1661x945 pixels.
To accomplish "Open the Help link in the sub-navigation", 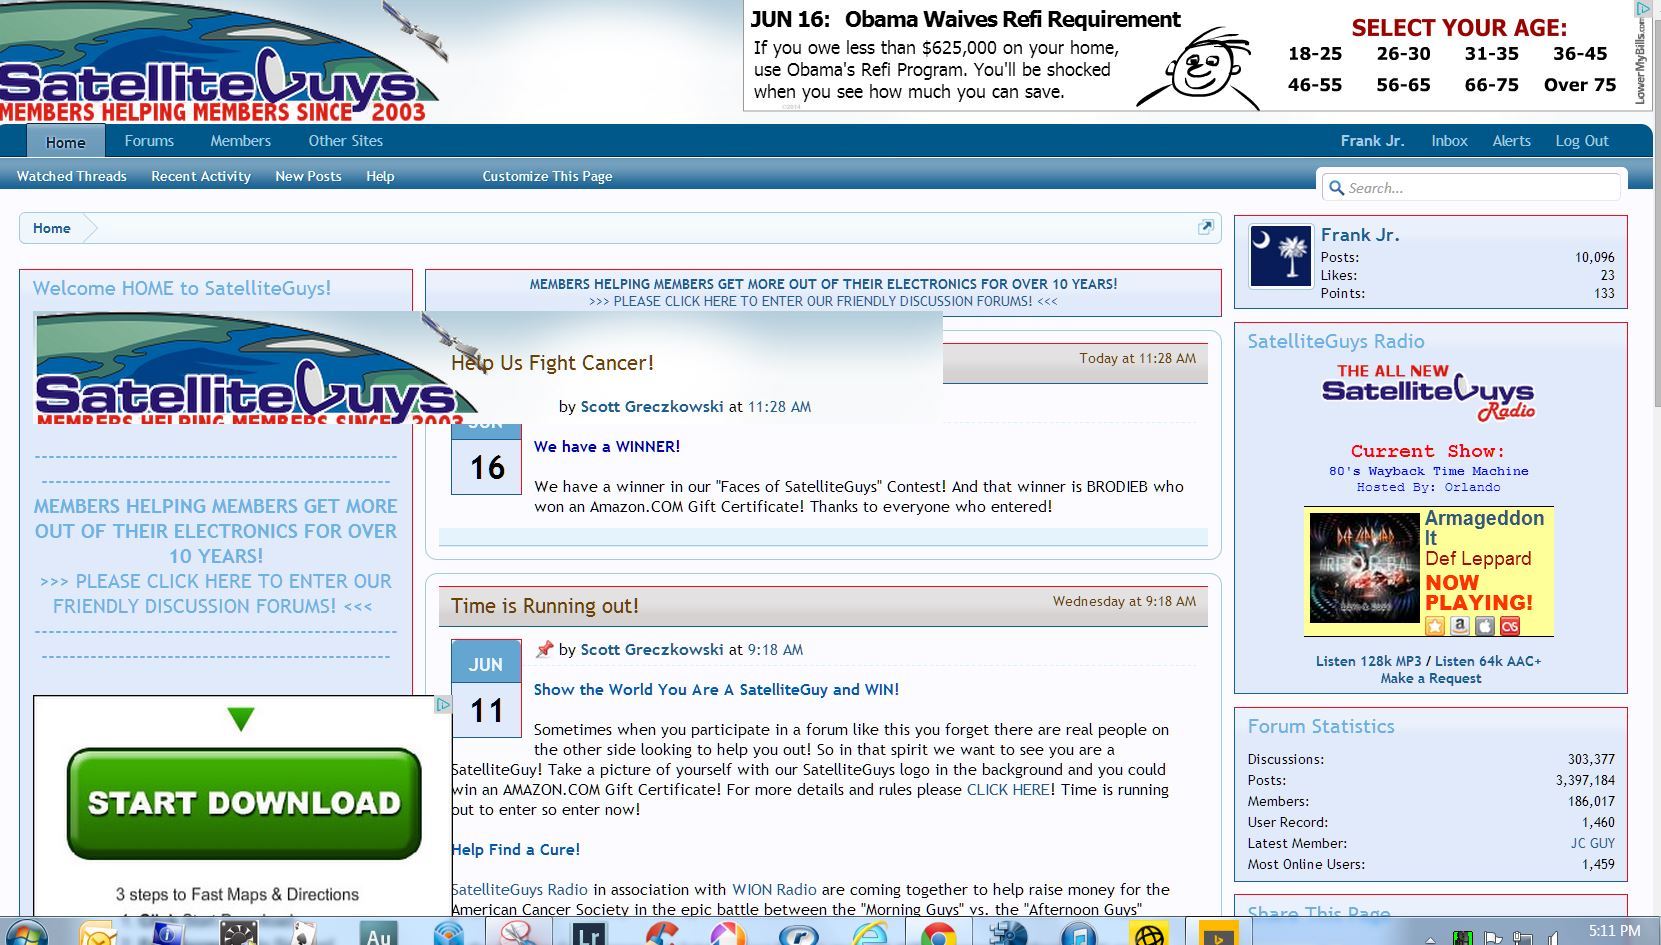I will (380, 176).
